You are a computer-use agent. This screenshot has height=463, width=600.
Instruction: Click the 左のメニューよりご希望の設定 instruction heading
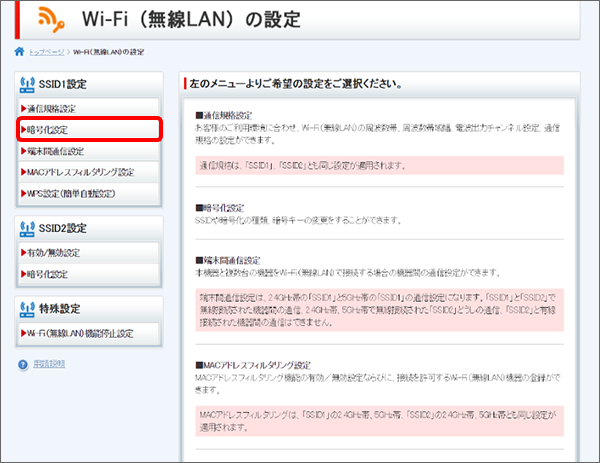pos(296,83)
